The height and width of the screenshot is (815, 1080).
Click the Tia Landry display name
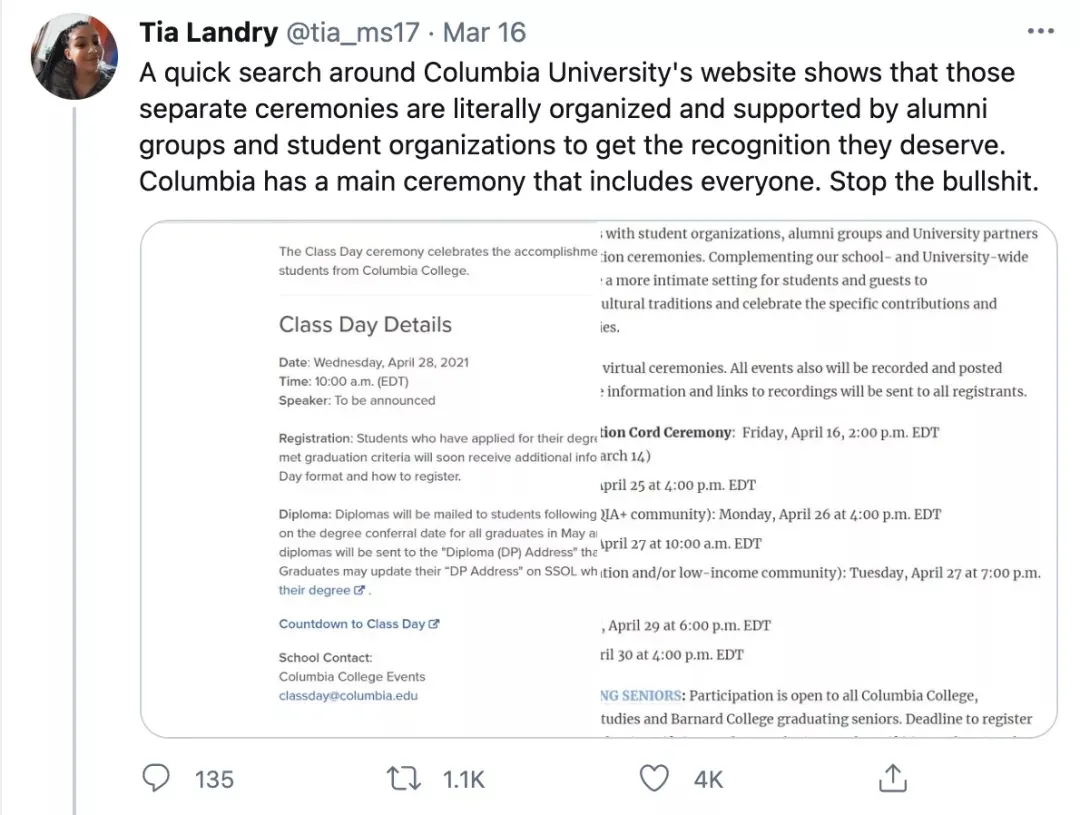208,32
